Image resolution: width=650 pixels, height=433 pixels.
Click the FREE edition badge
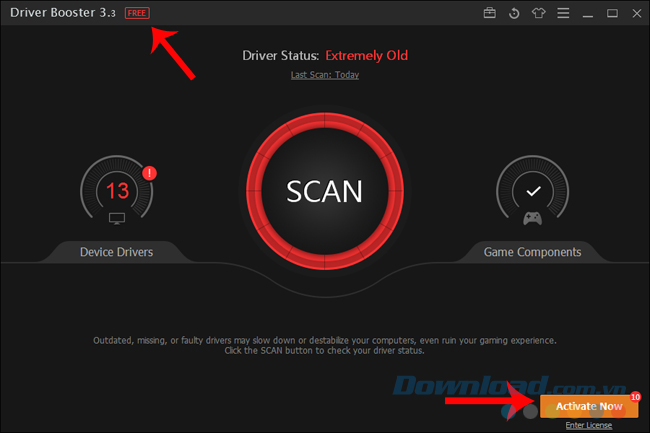(x=137, y=13)
